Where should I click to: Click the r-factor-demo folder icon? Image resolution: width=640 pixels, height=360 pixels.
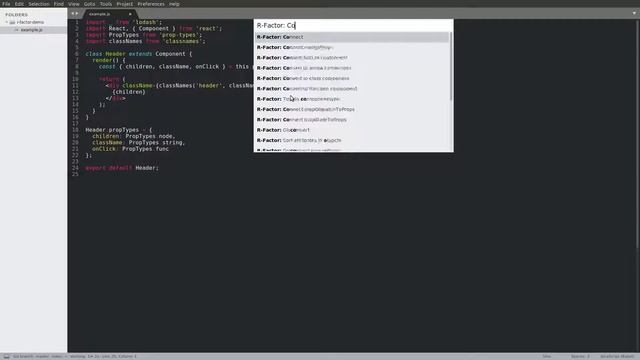(x=12, y=22)
